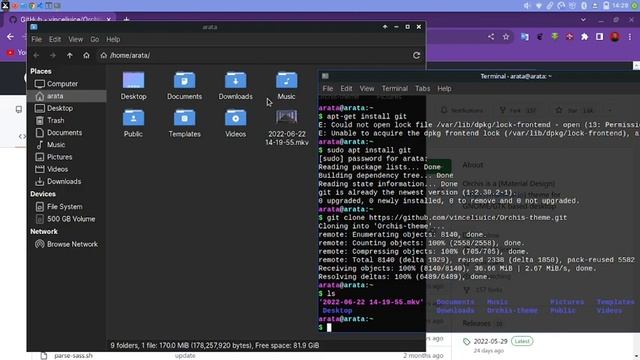The width and height of the screenshot is (640, 360).
Task: Open Help menu in terminal window
Action: point(444,89)
